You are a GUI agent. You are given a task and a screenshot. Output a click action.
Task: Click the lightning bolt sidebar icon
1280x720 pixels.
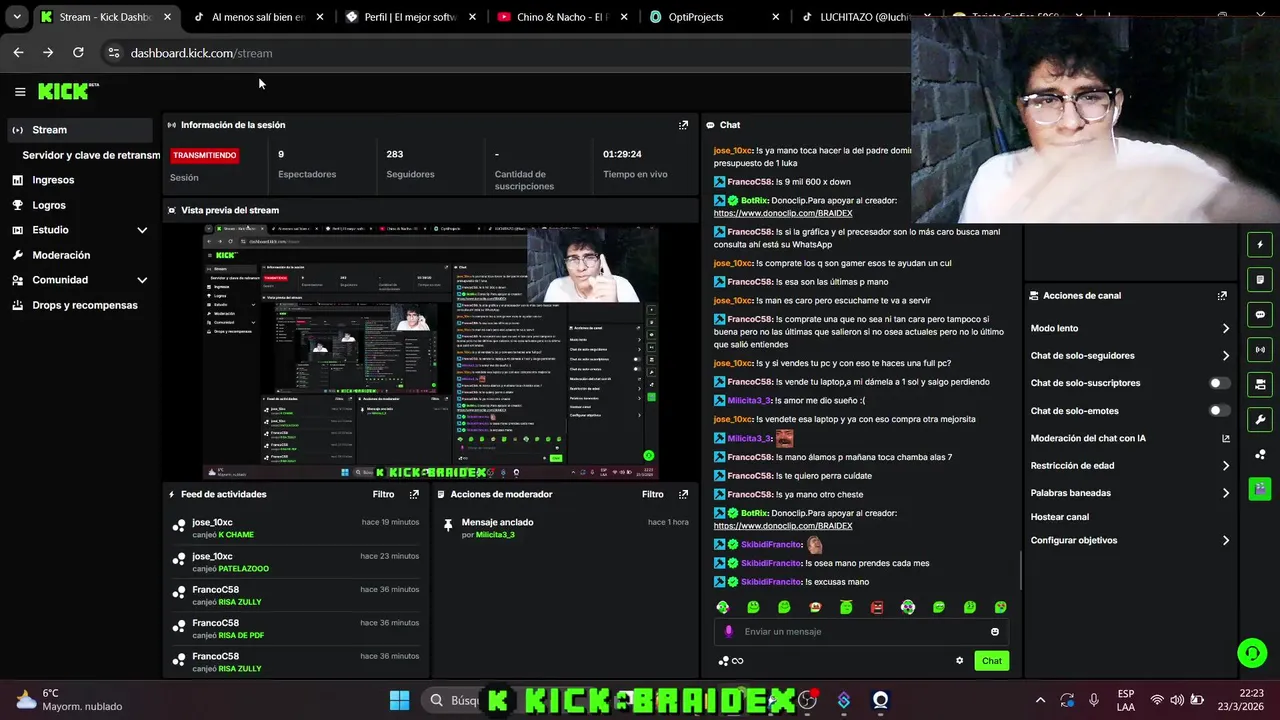click(x=1260, y=244)
